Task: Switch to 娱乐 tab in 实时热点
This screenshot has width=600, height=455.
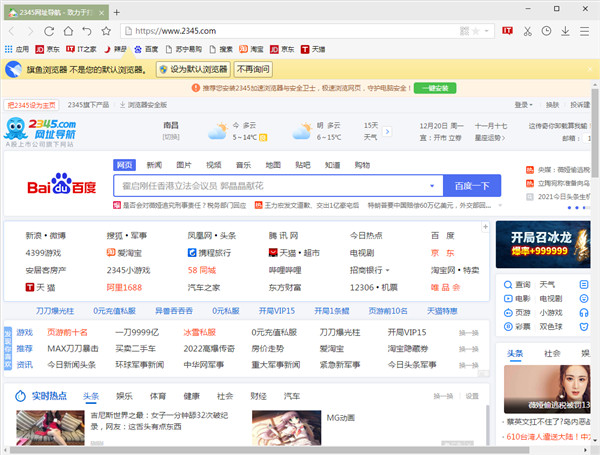Action: click(x=124, y=396)
